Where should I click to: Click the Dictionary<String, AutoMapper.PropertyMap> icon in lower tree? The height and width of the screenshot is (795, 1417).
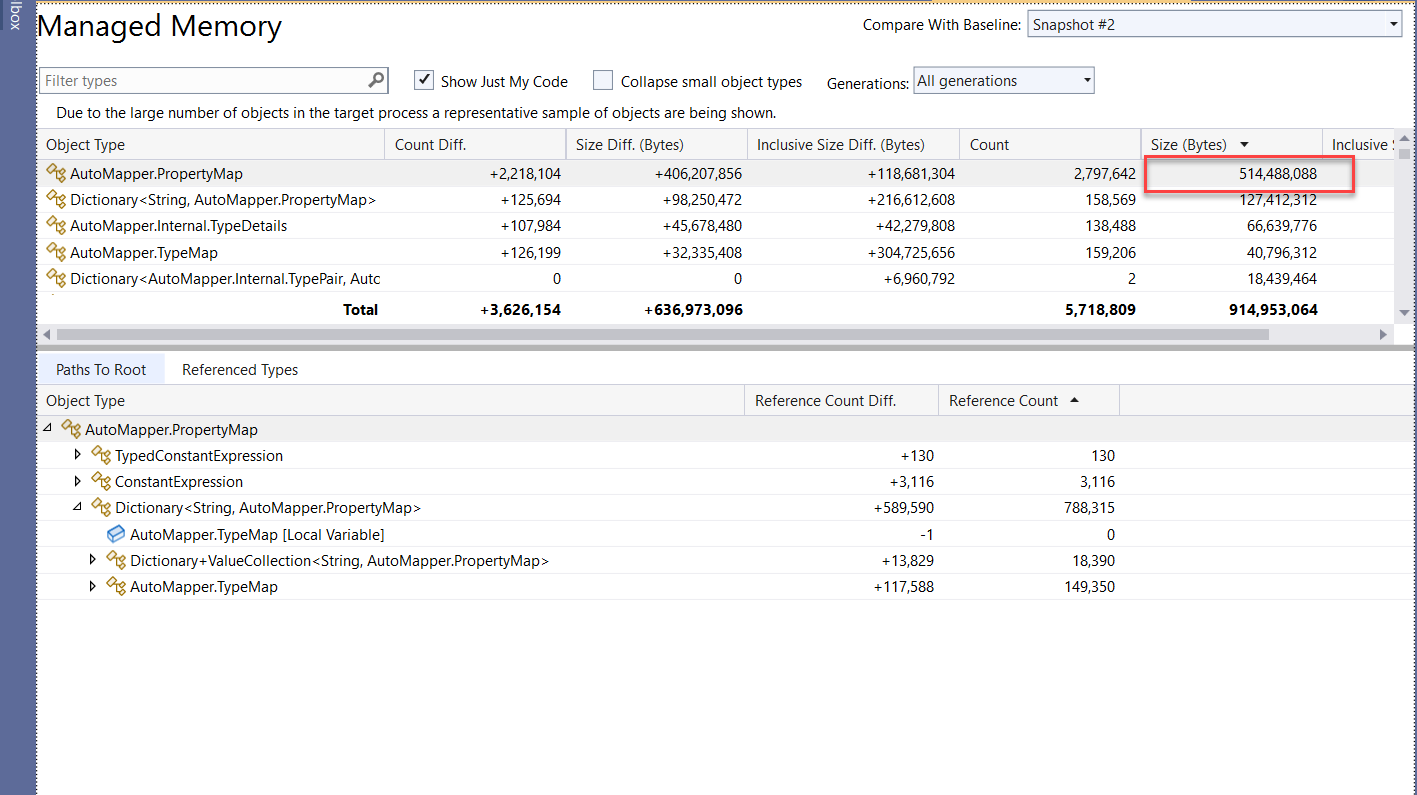pos(101,507)
